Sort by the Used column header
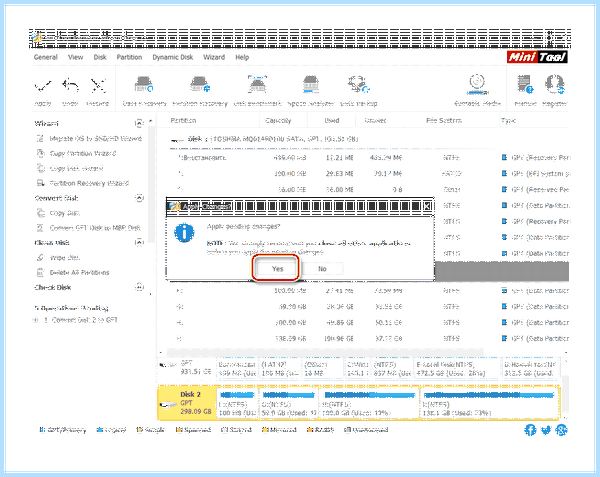 tap(332, 120)
